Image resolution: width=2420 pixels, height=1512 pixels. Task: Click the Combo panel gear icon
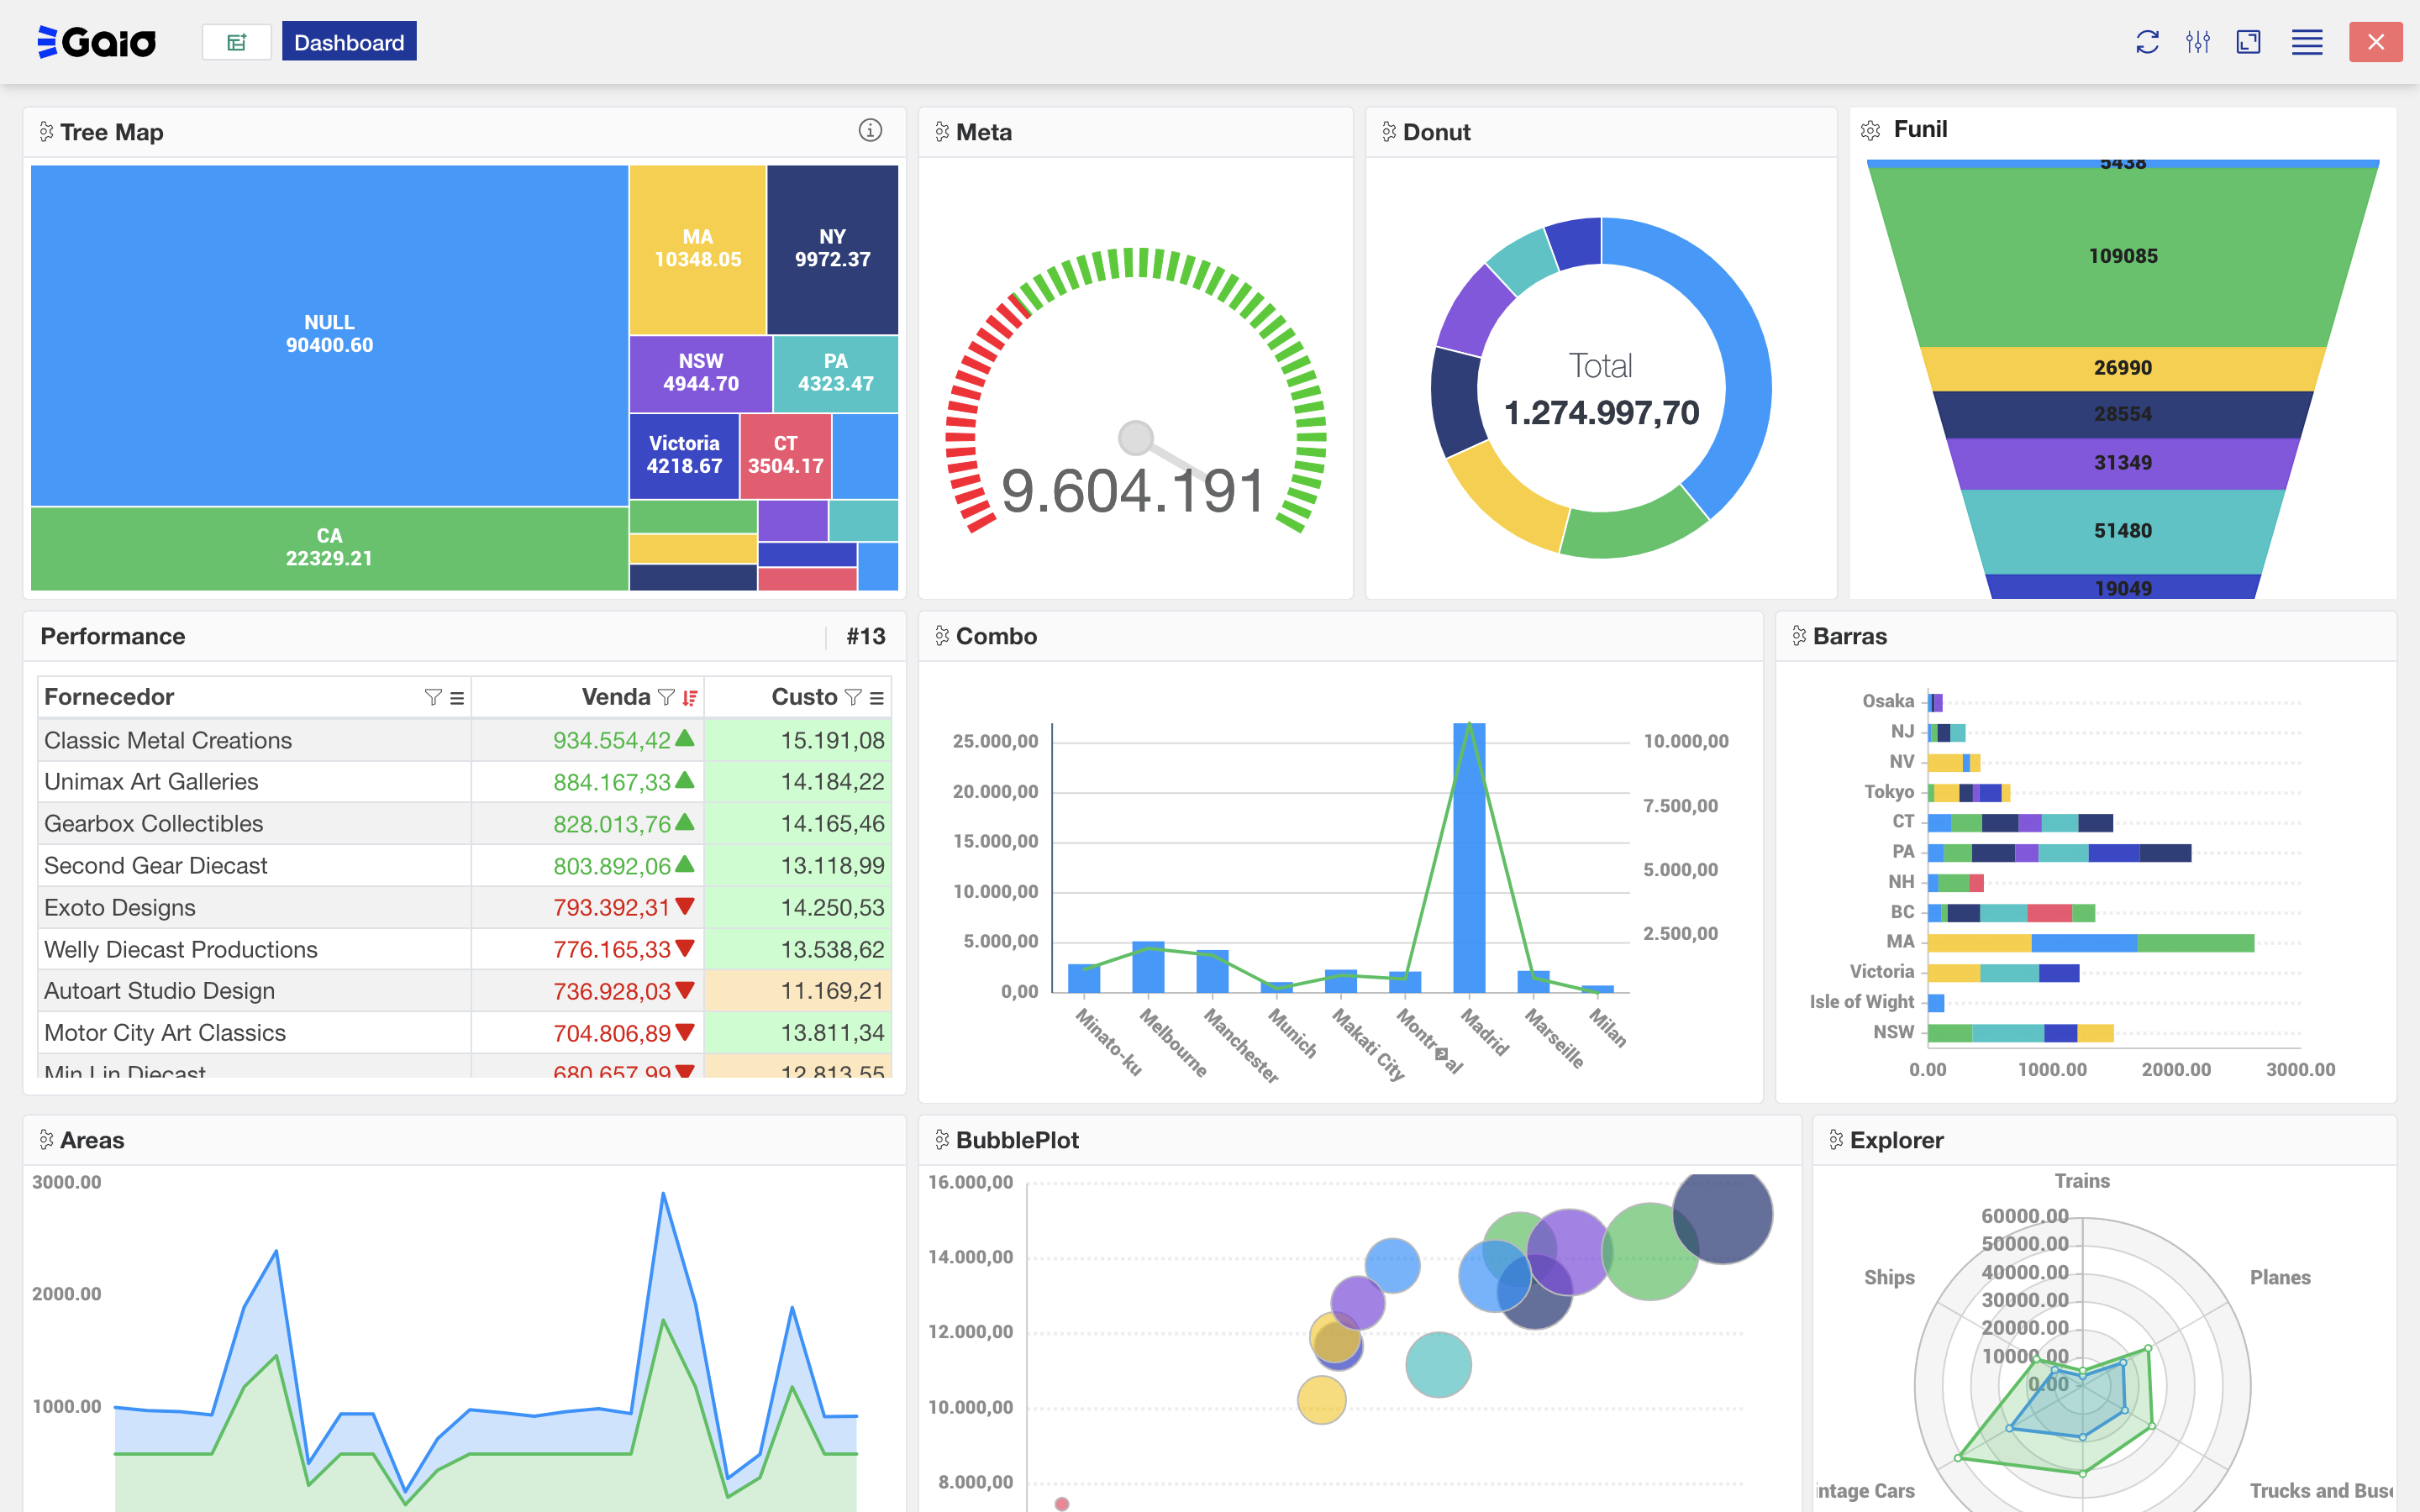point(942,636)
